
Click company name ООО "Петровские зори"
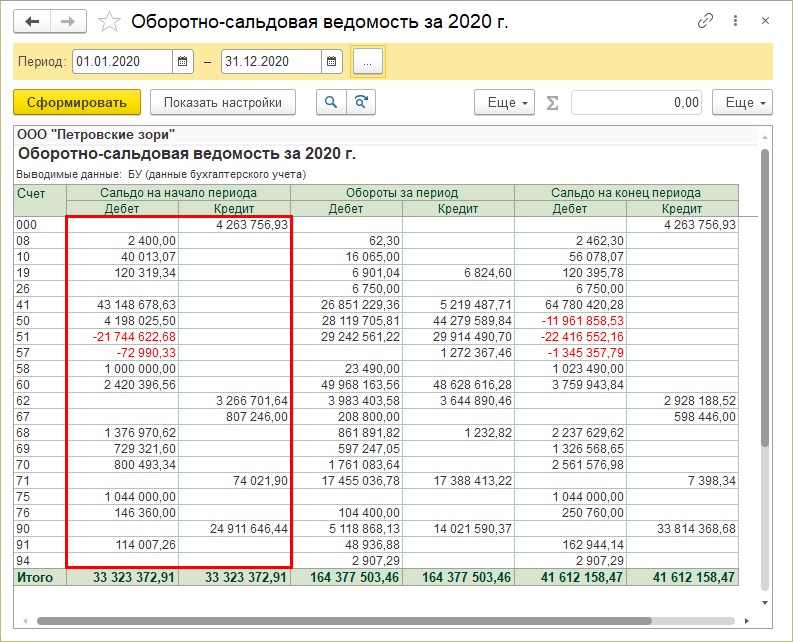coord(96,135)
